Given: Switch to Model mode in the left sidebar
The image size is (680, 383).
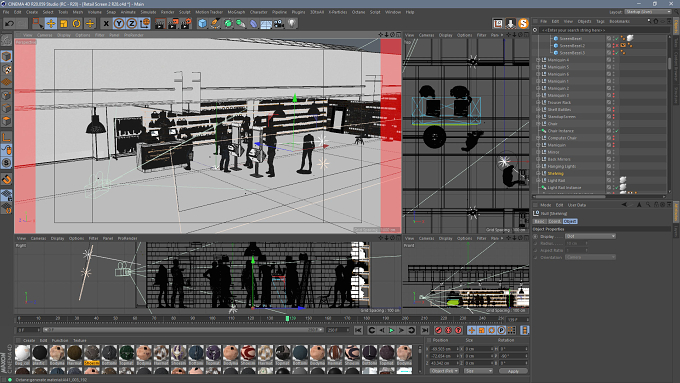Looking at the screenshot, I should tap(7, 56).
